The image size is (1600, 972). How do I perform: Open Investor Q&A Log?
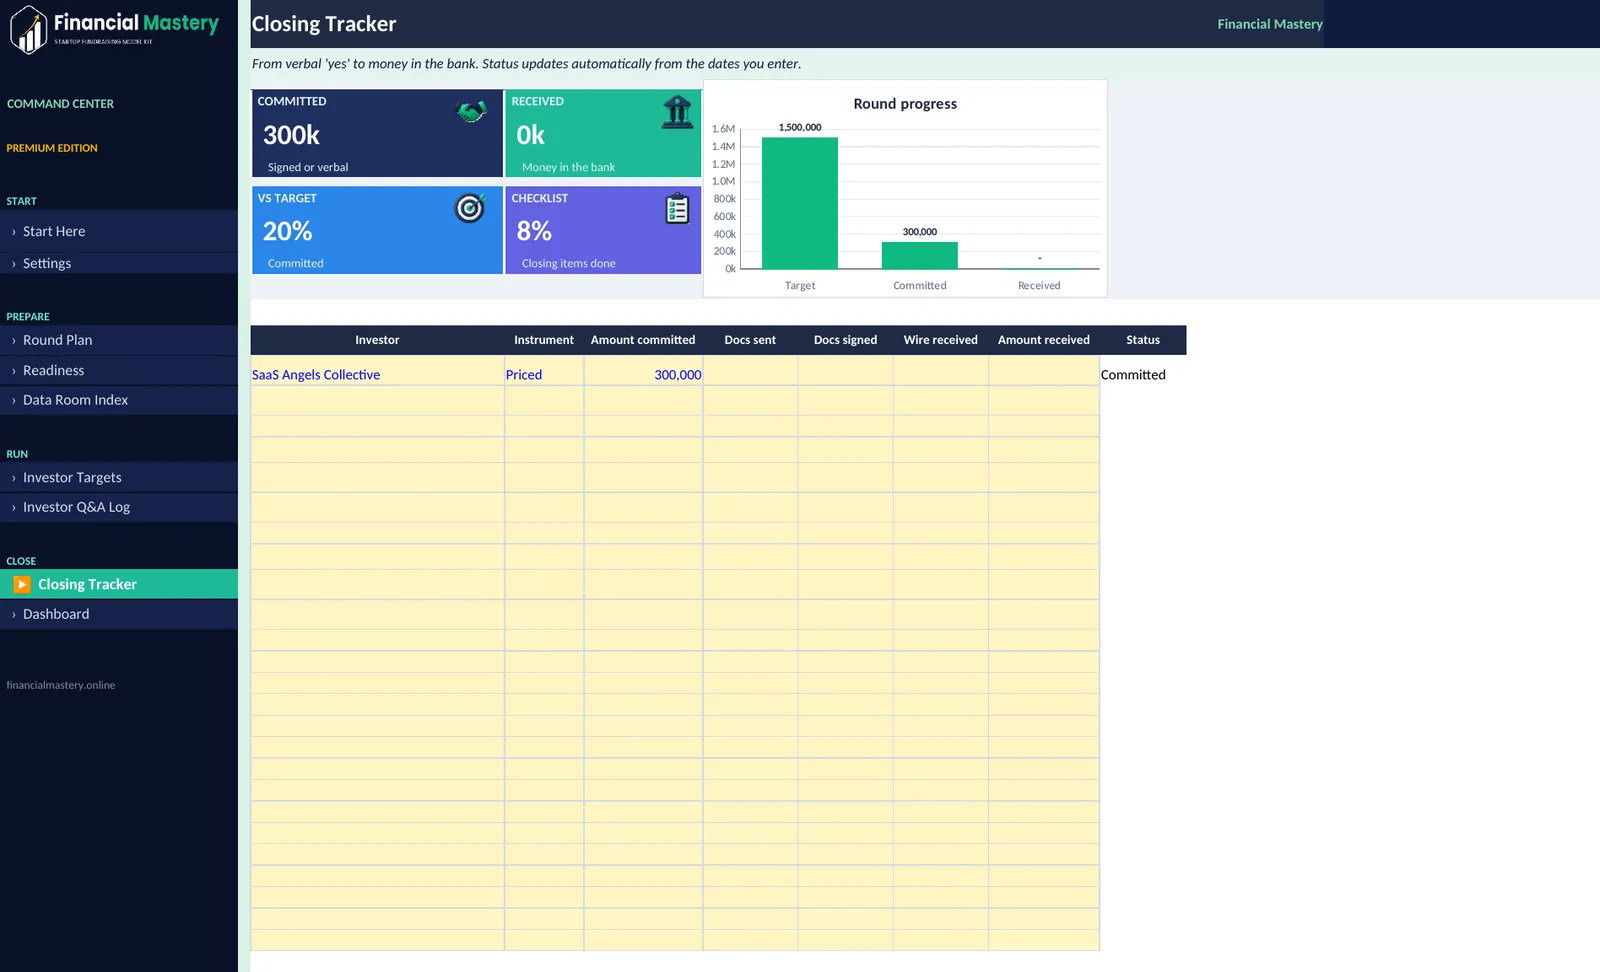tap(119, 507)
